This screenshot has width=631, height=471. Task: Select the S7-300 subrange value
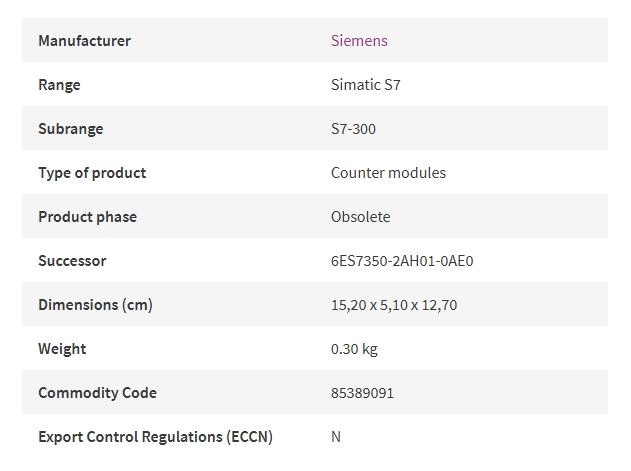coord(353,129)
